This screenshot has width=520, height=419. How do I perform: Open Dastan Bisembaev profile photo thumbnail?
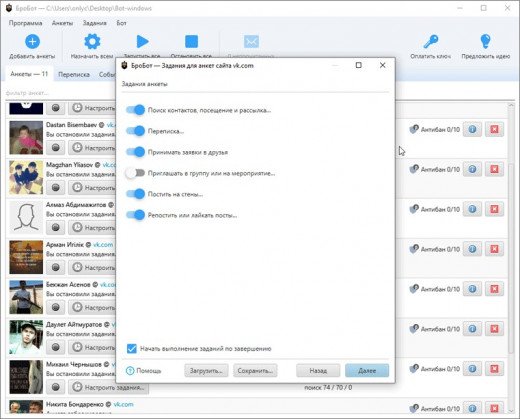coord(26,138)
